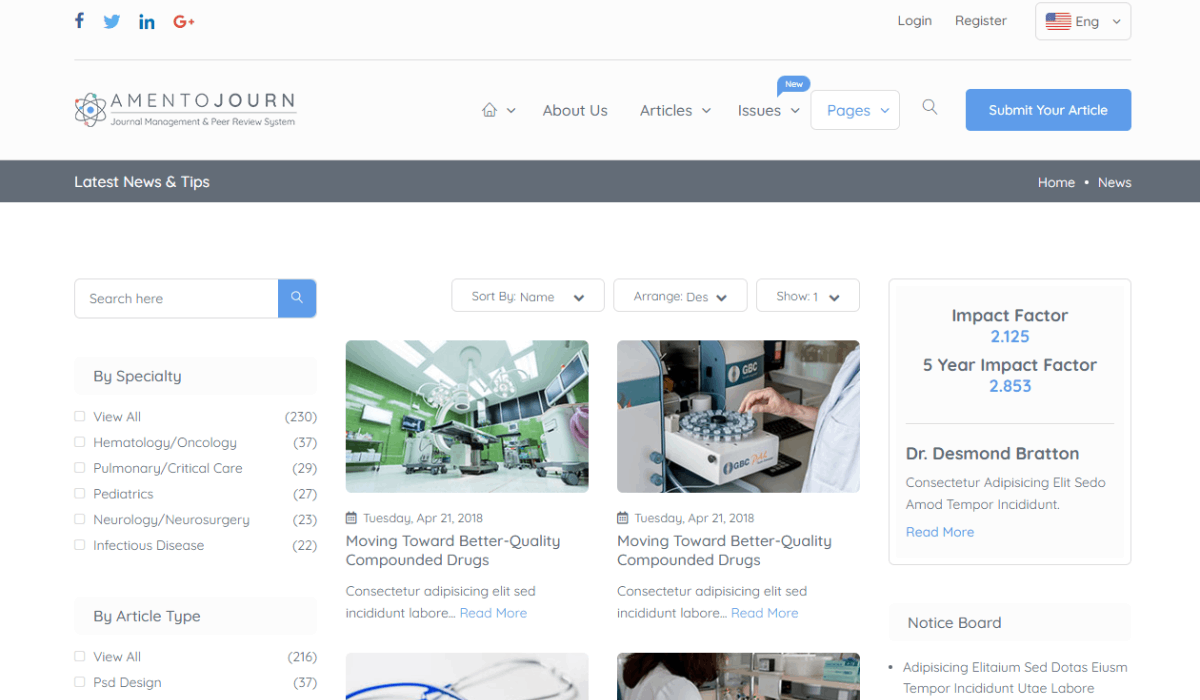This screenshot has height=700, width=1200.
Task: Click the News breadcrumb text
Action: click(x=1114, y=182)
